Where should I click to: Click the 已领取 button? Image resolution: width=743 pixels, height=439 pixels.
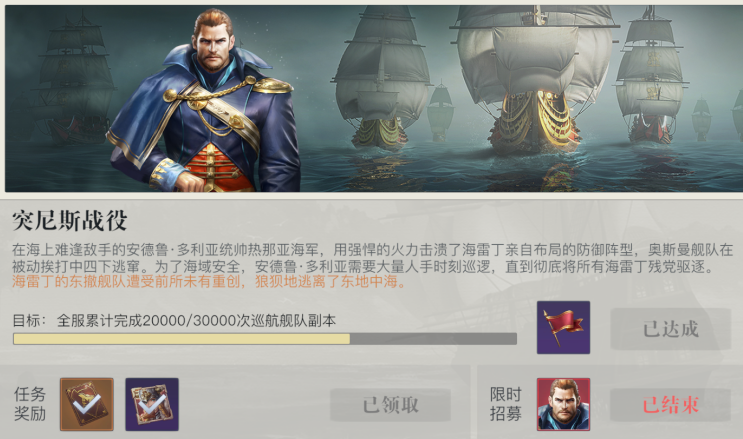tap(390, 405)
